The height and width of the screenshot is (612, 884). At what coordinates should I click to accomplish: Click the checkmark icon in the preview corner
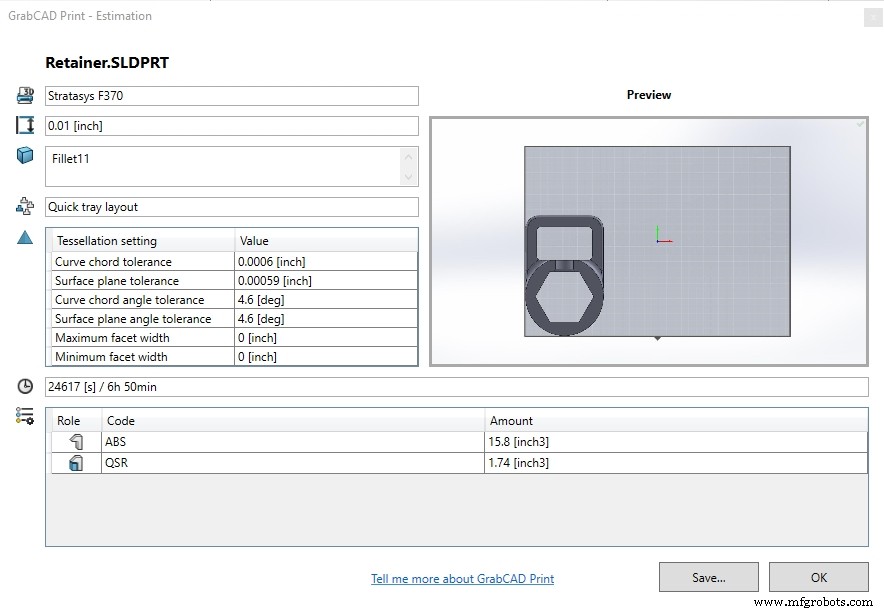pos(858,124)
